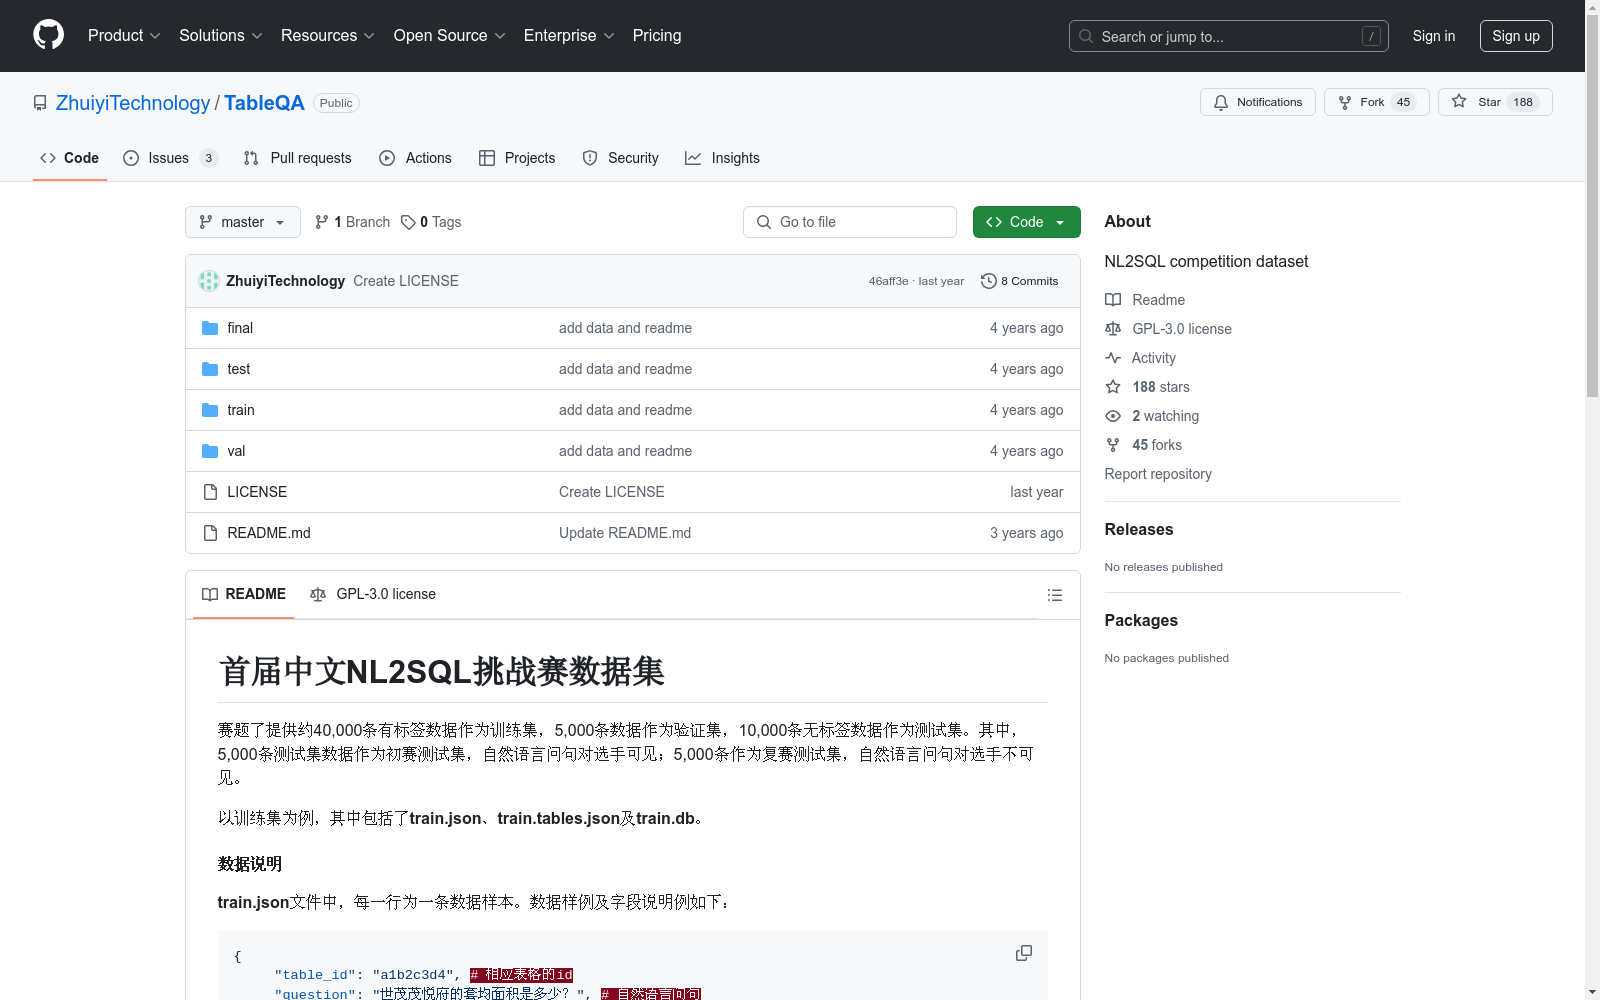Image resolution: width=1600 pixels, height=1000 pixels.
Task: Switch to the Security tab
Action: [x=621, y=158]
